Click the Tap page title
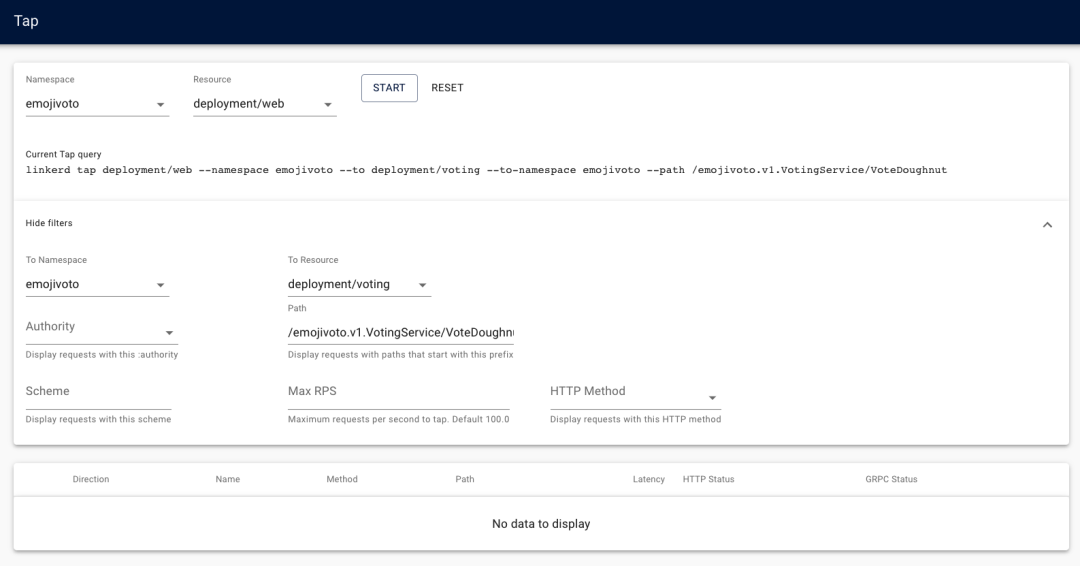This screenshot has width=1080, height=566. (26, 21)
